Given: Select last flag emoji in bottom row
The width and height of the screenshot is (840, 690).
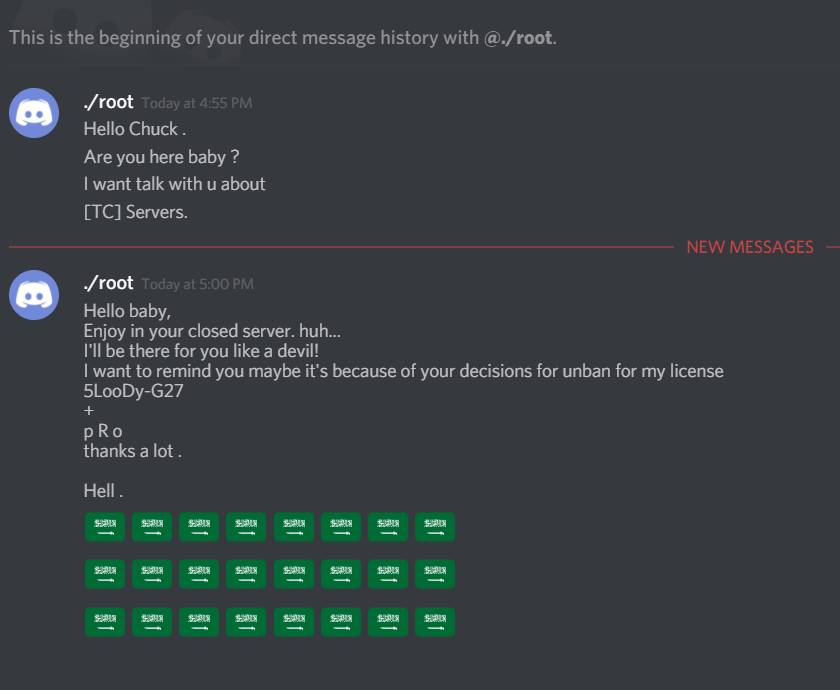Looking at the screenshot, I should pos(435,621).
